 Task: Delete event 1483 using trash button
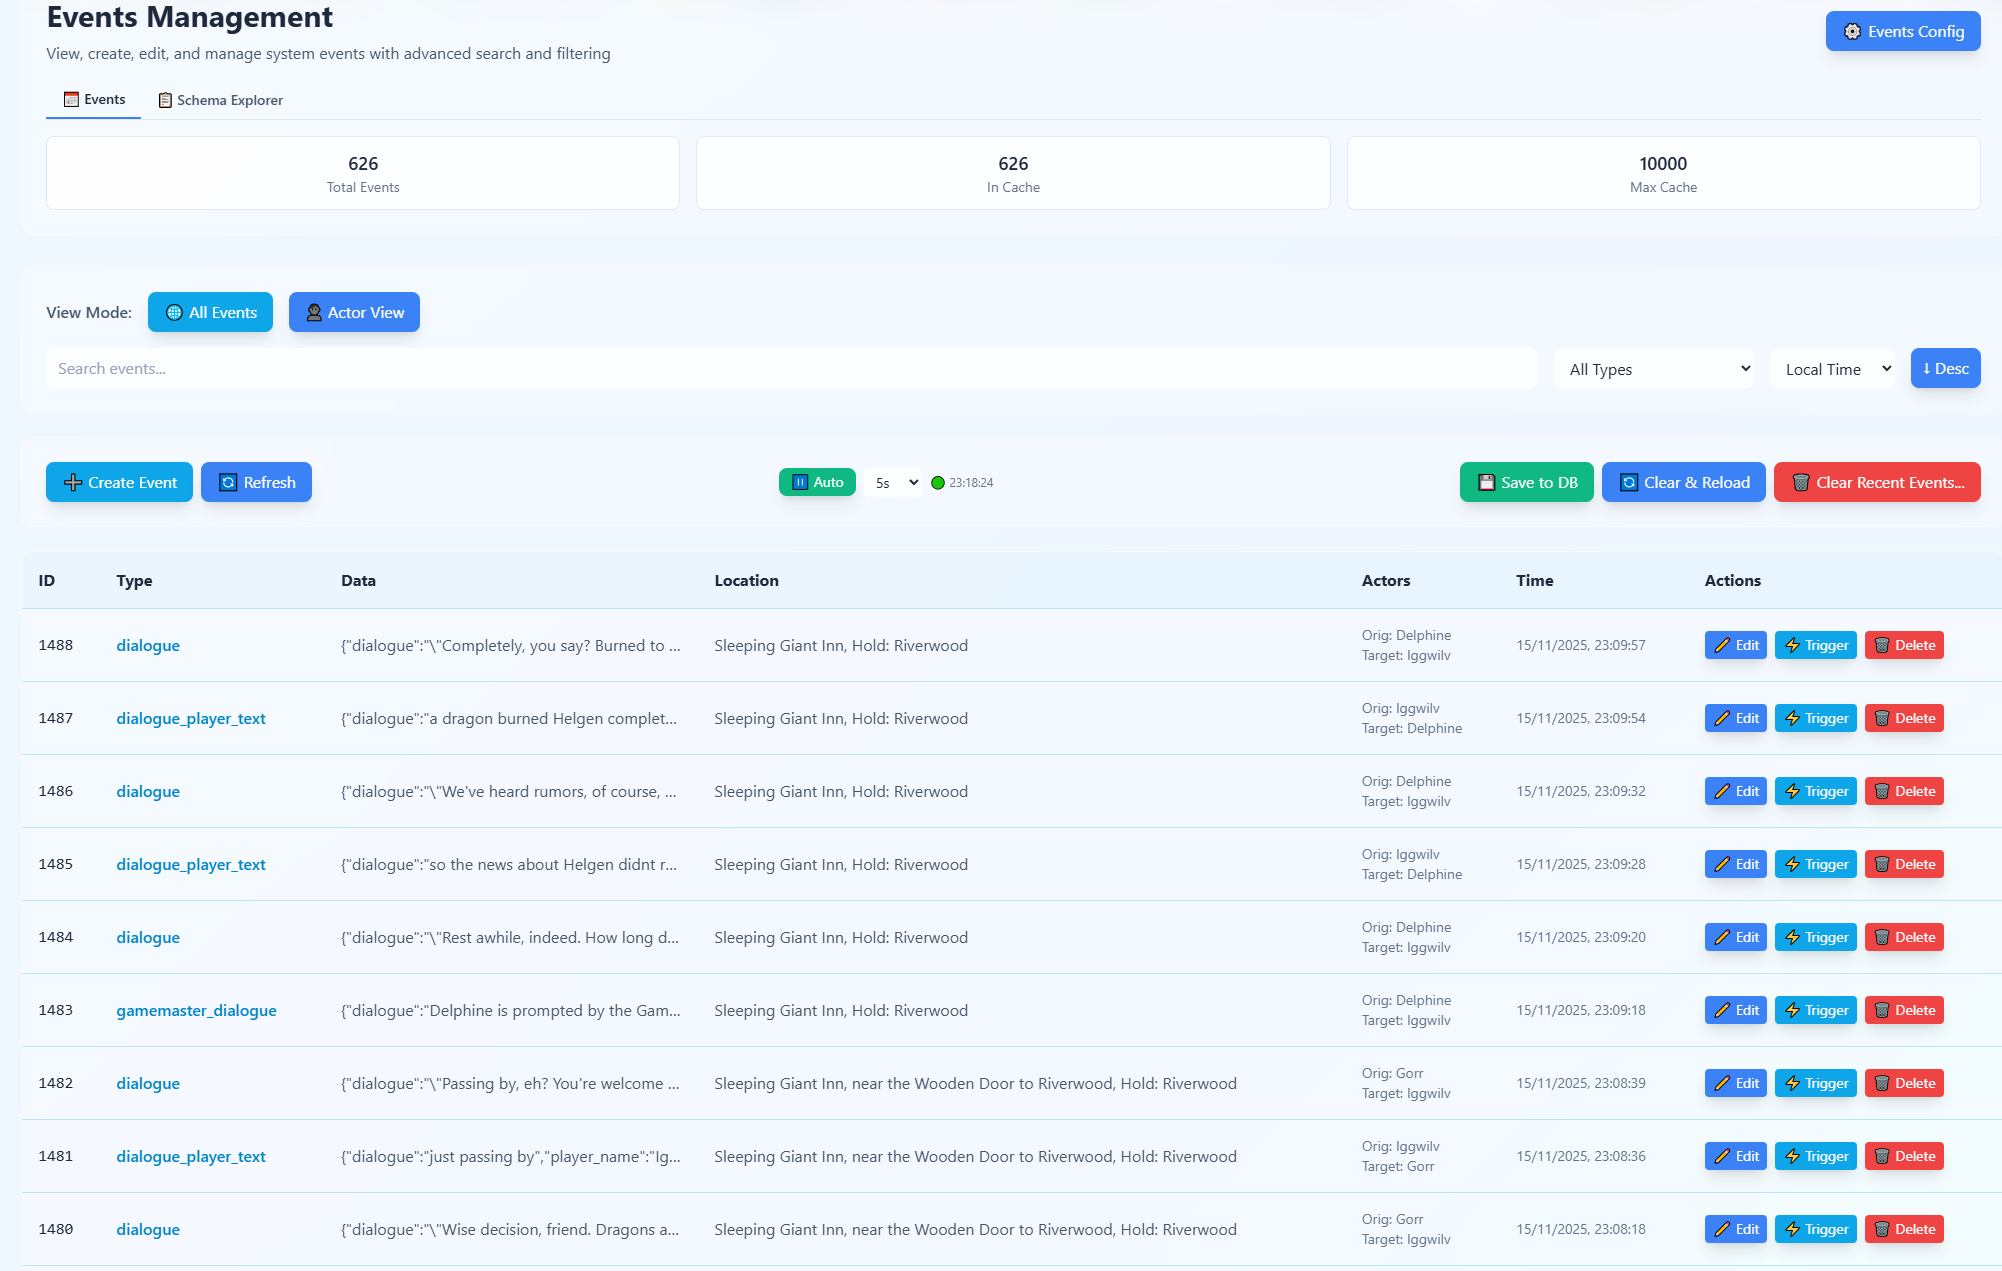pyautogui.click(x=1903, y=1010)
